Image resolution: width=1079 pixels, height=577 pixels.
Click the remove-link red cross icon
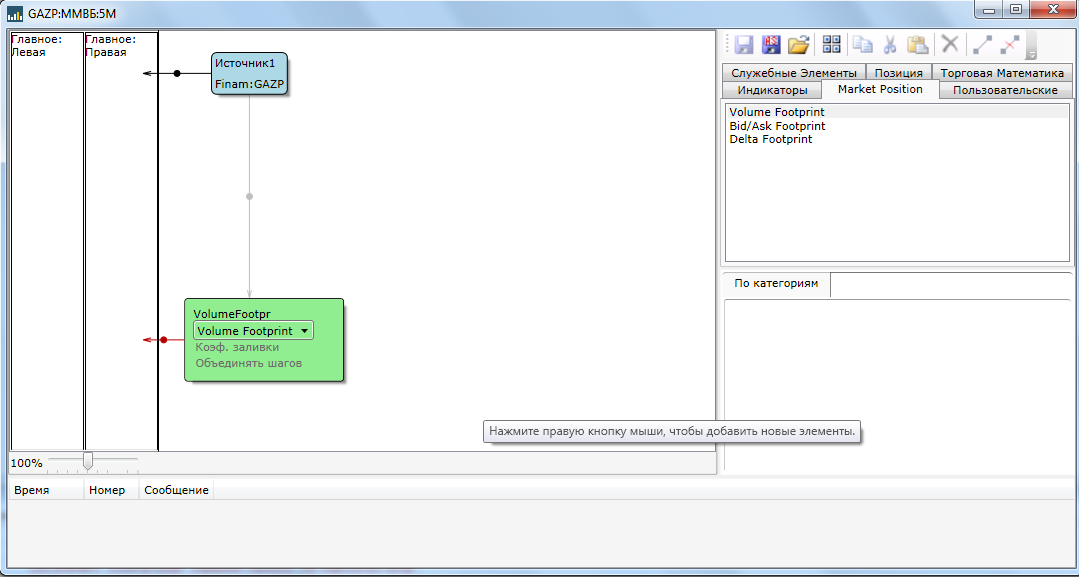coord(1009,45)
